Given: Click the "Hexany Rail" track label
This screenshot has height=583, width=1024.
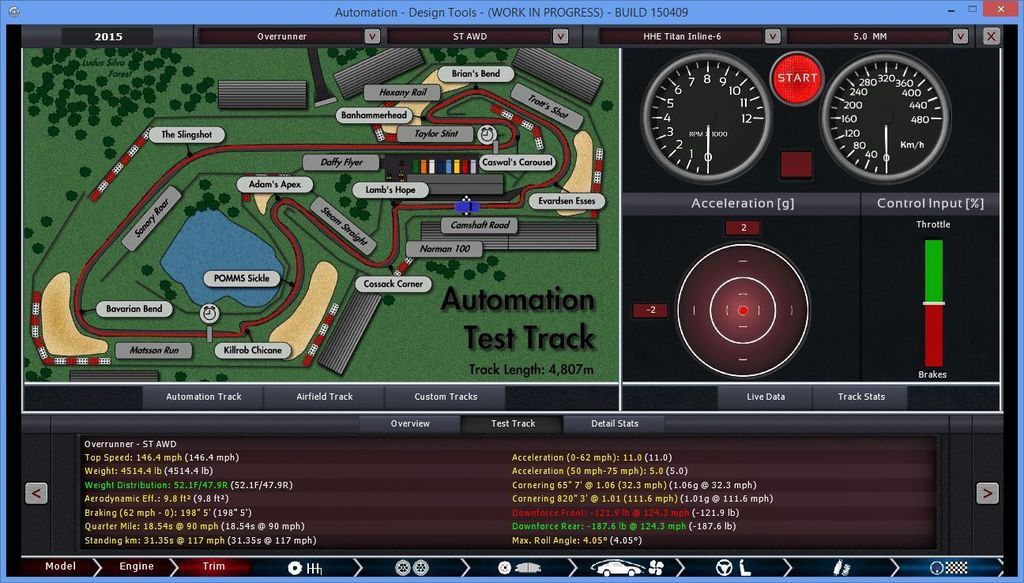Looking at the screenshot, I should (402, 93).
